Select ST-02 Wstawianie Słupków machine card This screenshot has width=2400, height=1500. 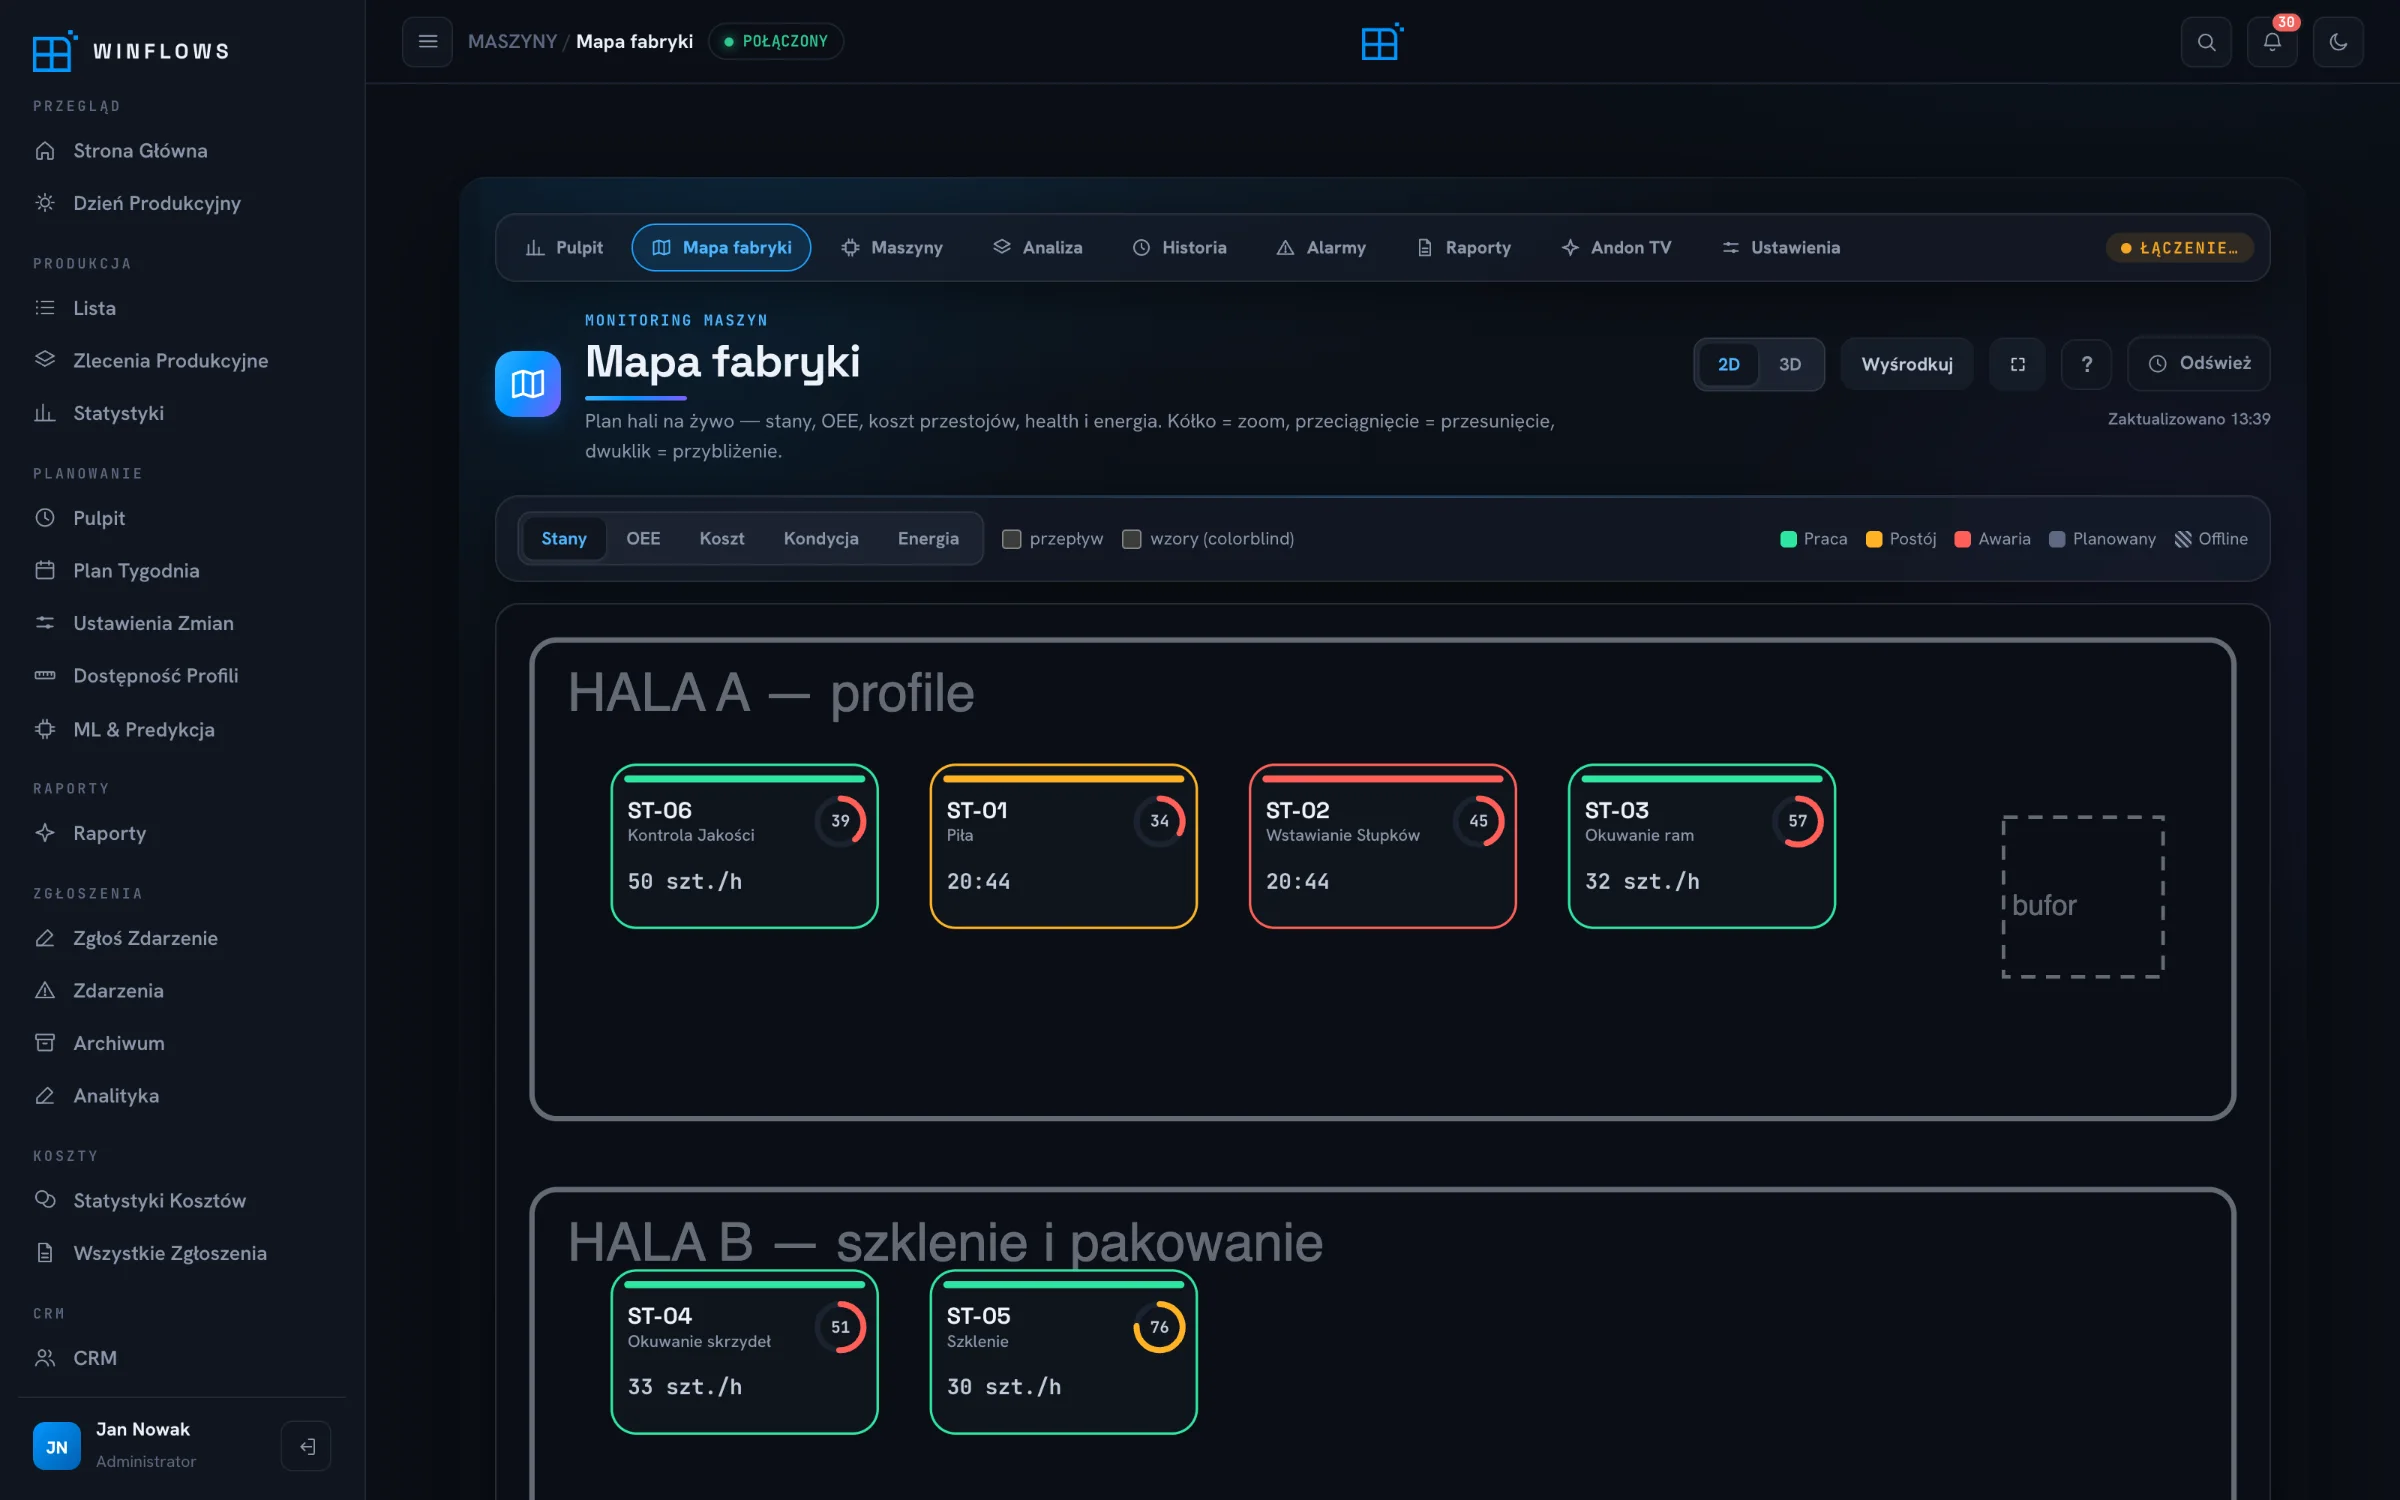coord(1382,846)
